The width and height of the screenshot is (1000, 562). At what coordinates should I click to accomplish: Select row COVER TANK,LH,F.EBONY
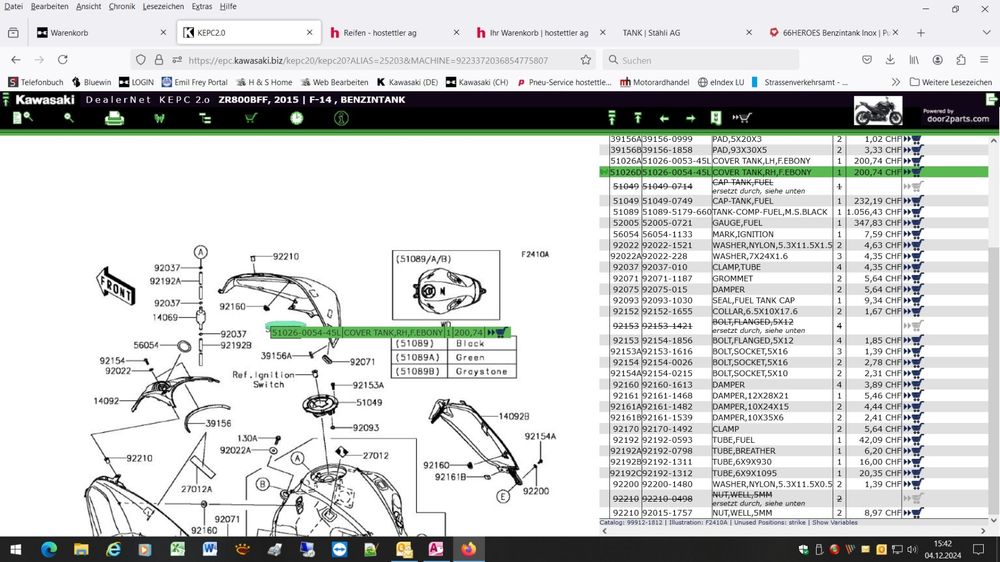794,161
